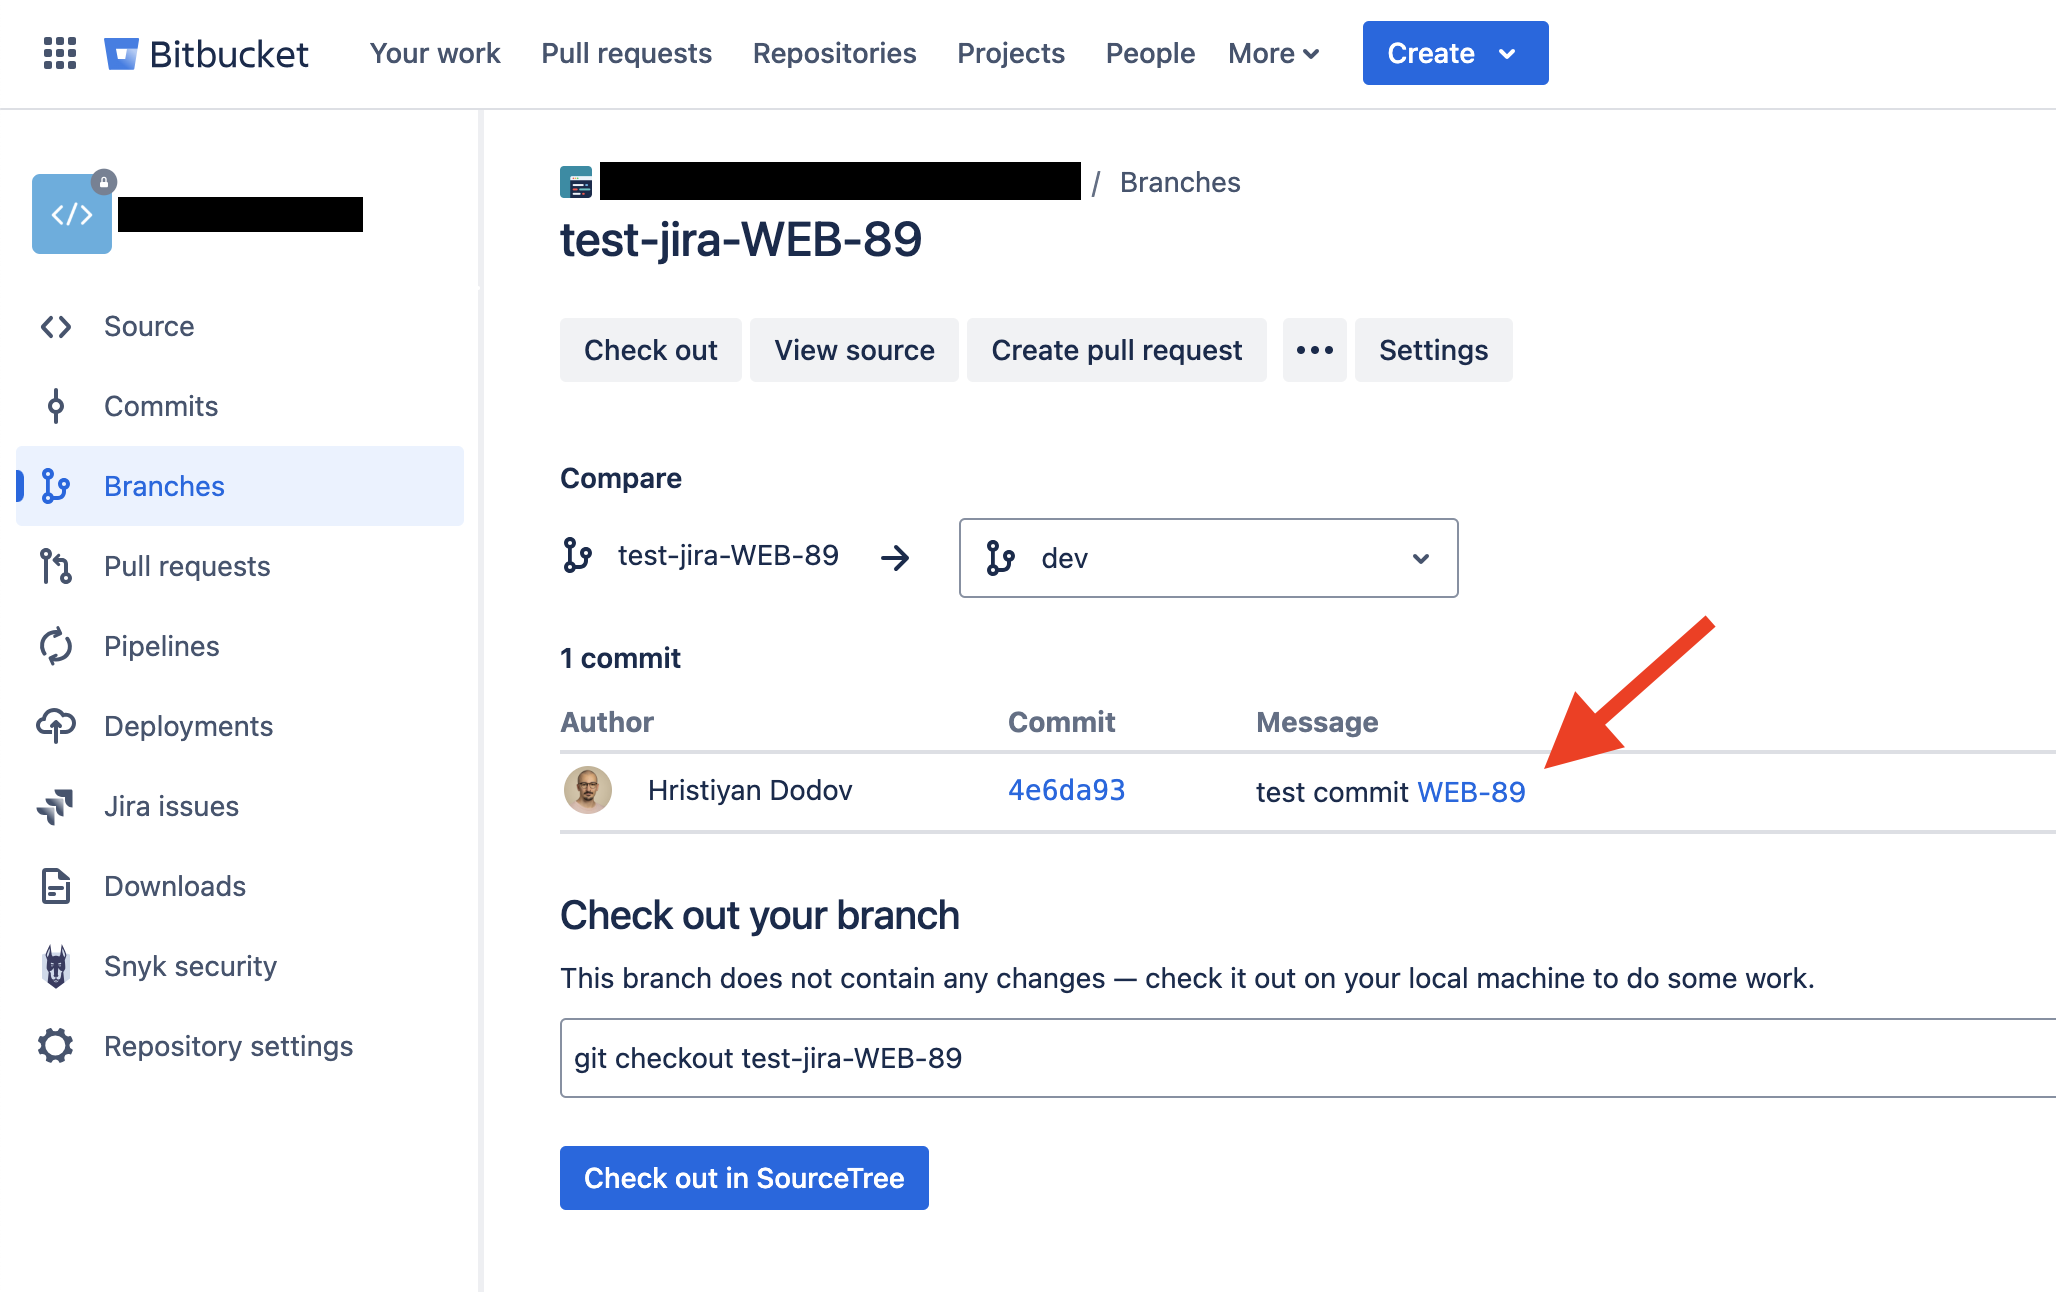Open the Projects menu

point(1011,53)
